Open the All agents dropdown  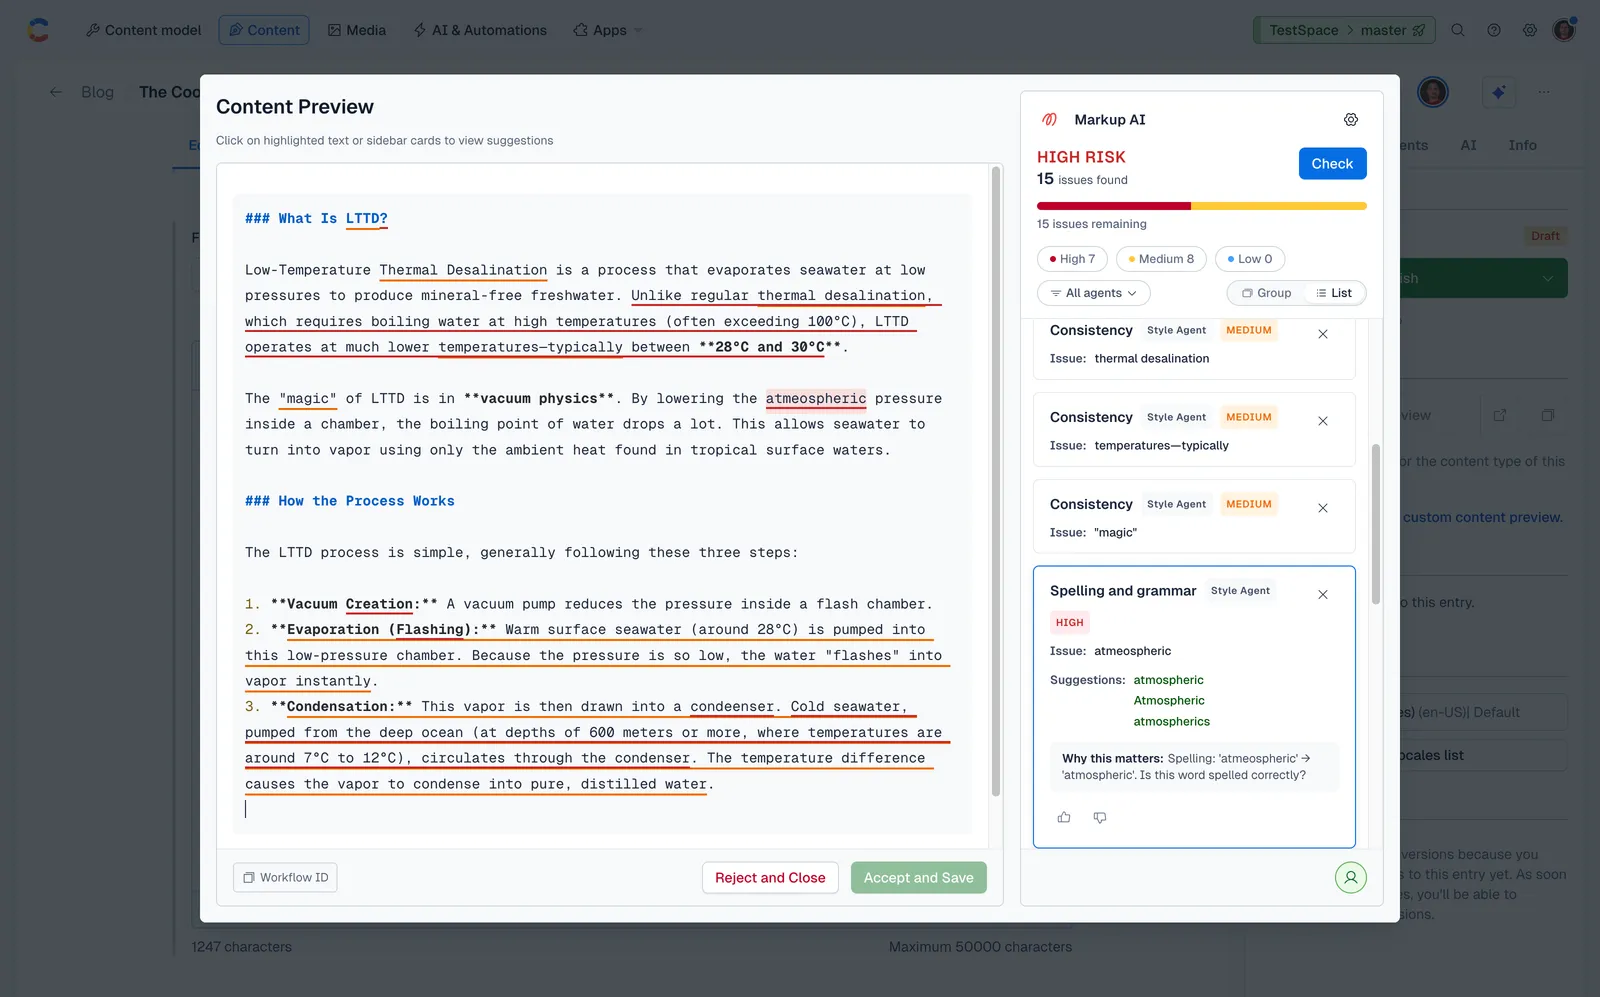click(1094, 293)
